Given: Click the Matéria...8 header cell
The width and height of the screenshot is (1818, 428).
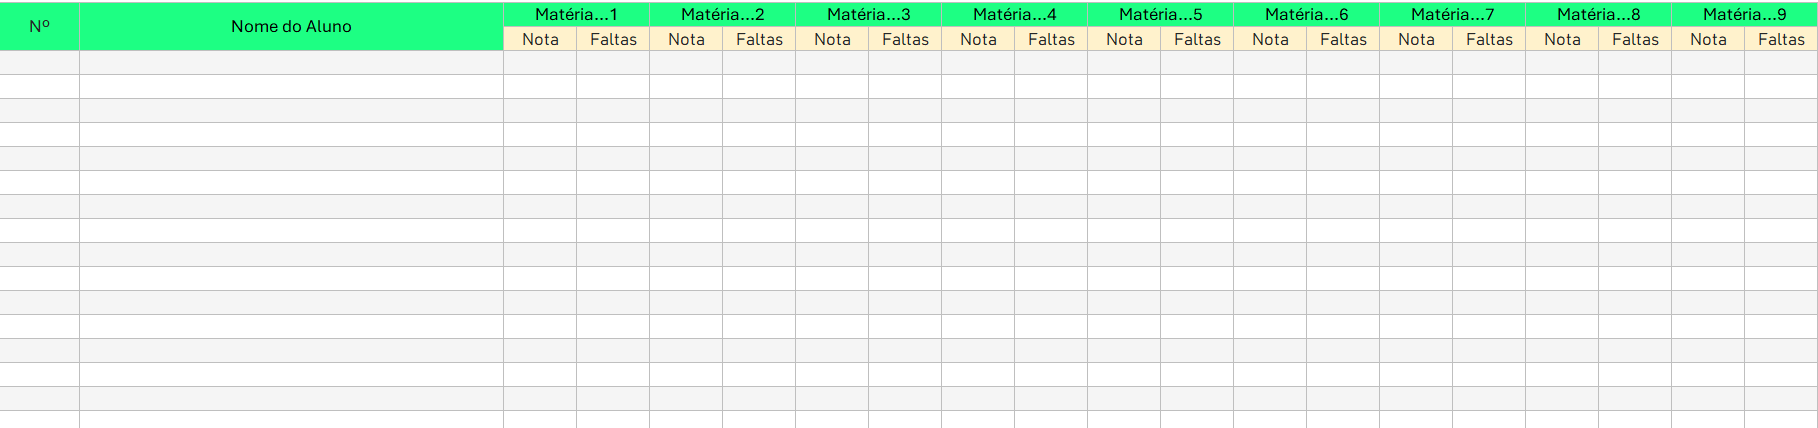Looking at the screenshot, I should coord(1598,14).
